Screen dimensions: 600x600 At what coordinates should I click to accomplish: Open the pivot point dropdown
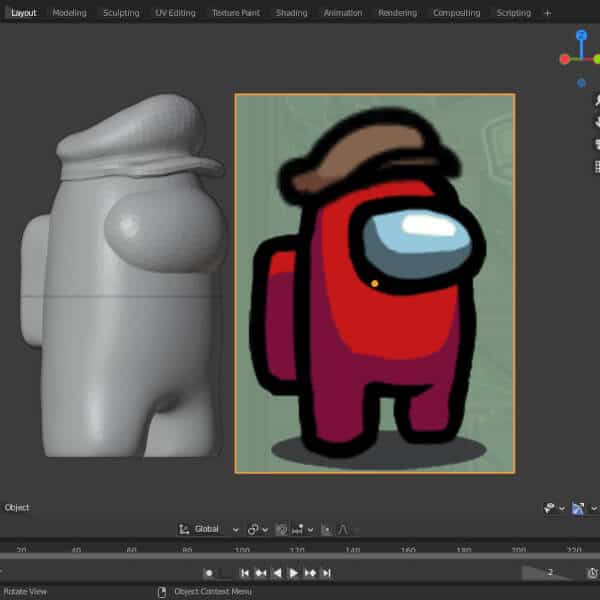click(x=257, y=530)
